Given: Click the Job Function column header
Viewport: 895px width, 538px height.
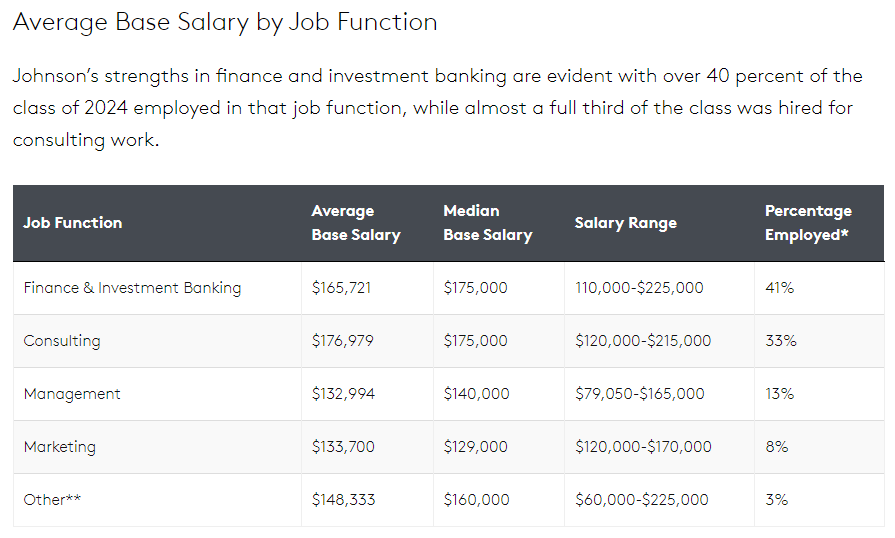Looking at the screenshot, I should click(x=73, y=223).
